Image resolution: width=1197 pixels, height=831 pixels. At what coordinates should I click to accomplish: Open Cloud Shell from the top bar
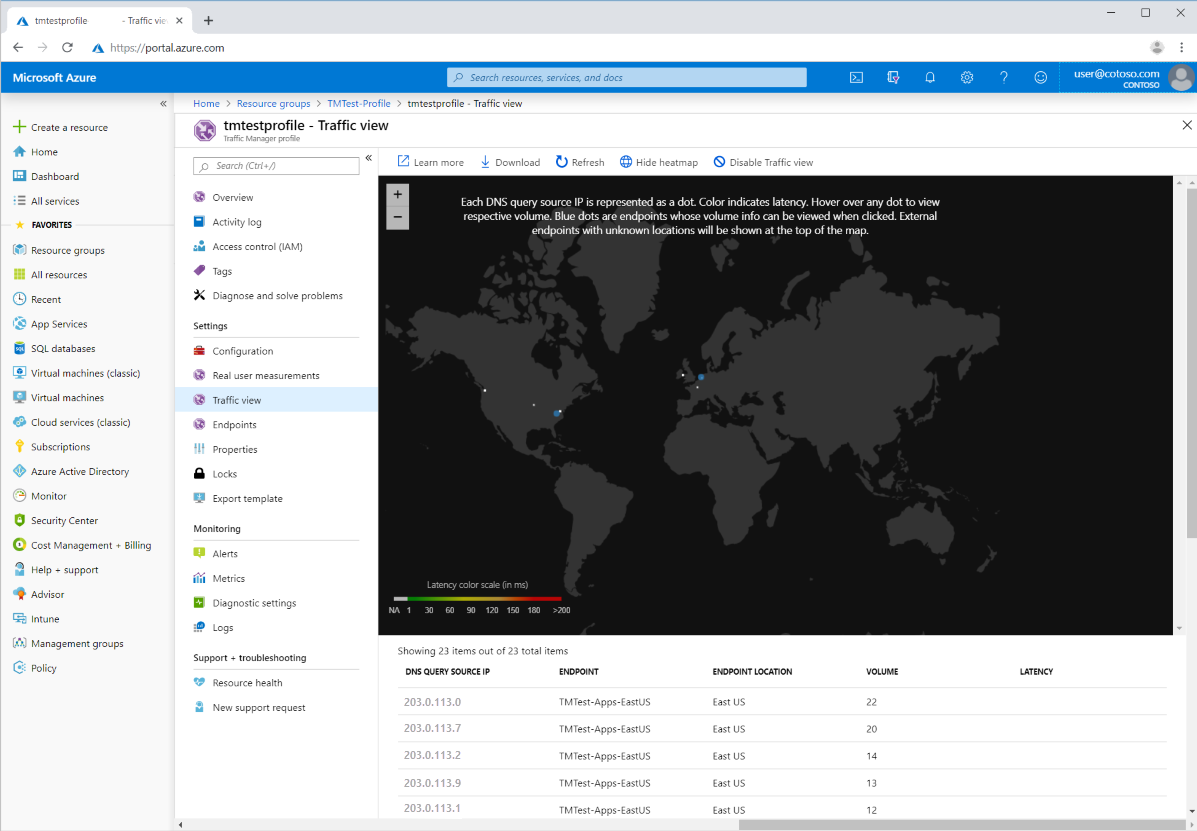pos(856,77)
